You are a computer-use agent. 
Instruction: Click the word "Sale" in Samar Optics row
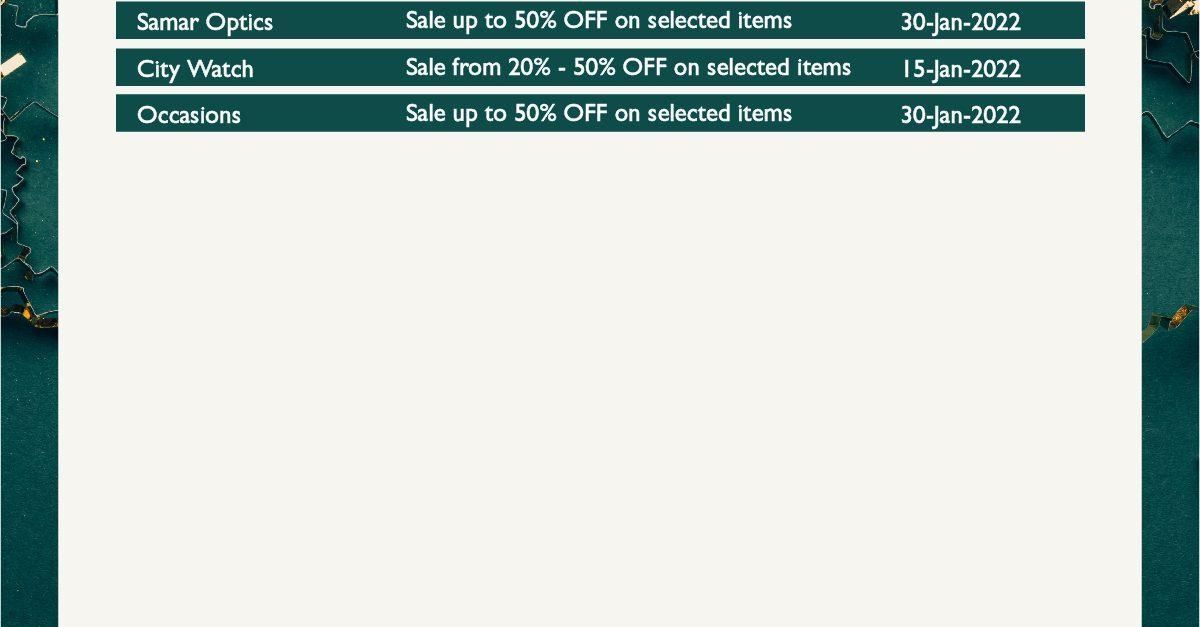[426, 21]
